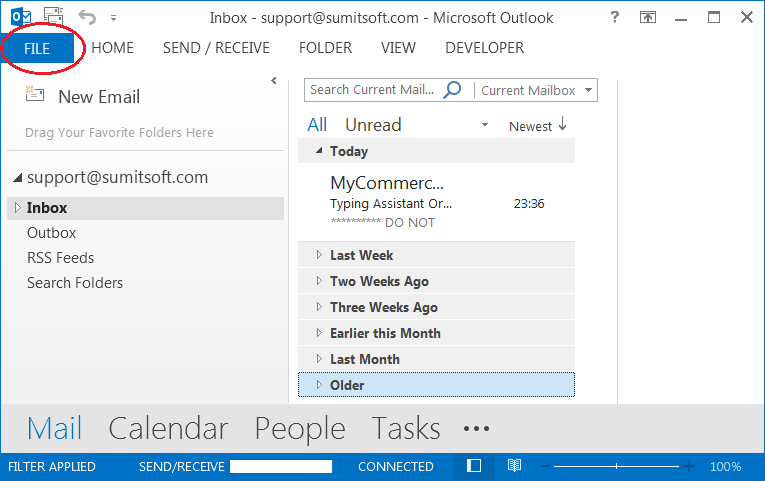Open the MyCommerce Typing Assistant email
Viewport: 765px width, 481px height.
437,202
